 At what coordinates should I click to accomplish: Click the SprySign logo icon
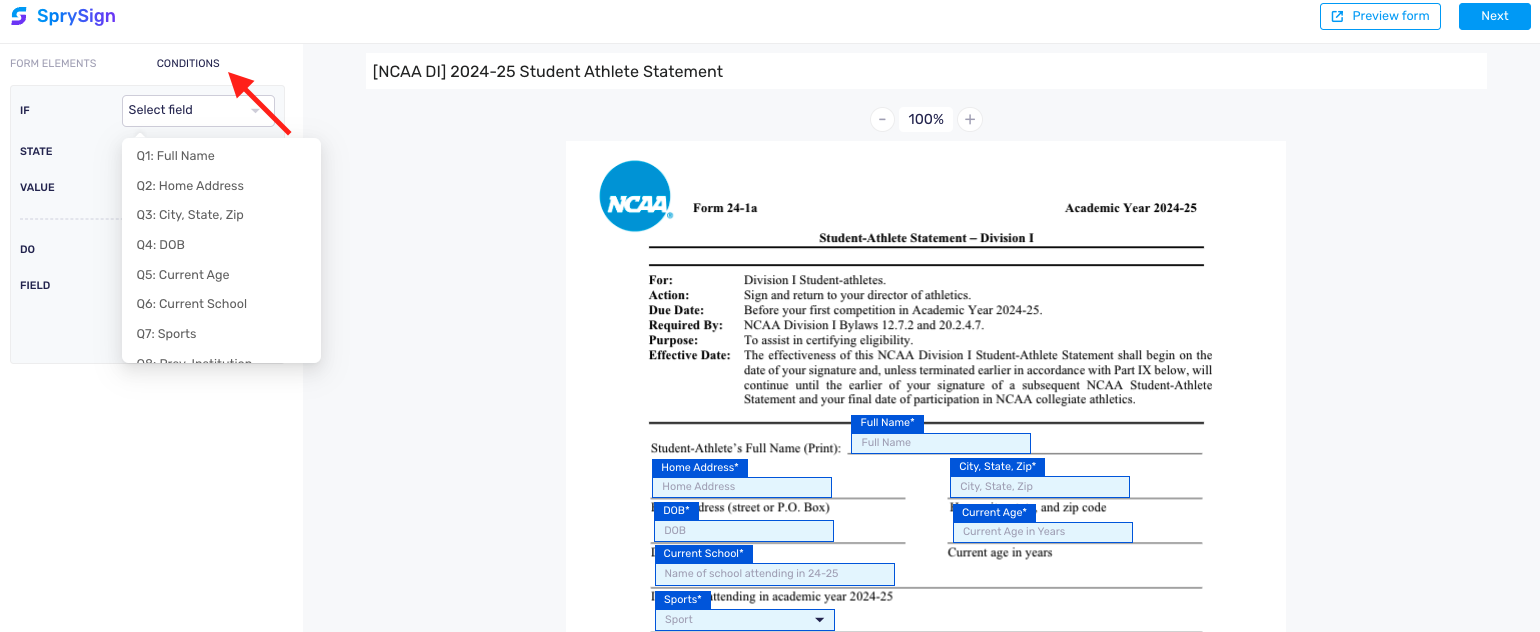pos(18,16)
